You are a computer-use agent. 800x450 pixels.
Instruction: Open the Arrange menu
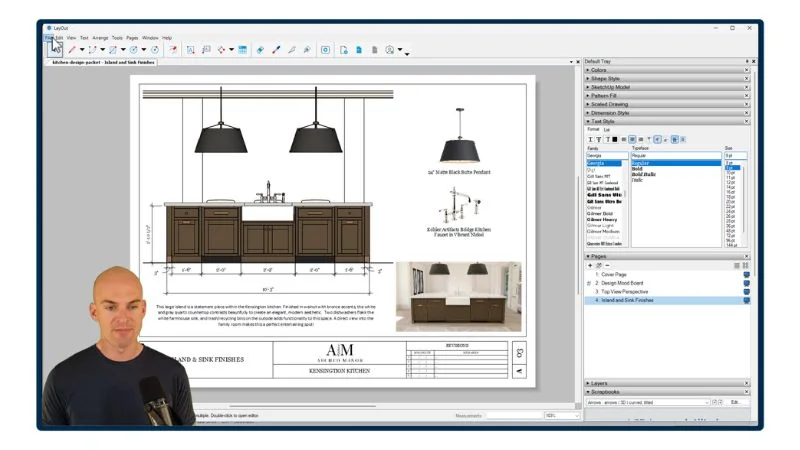pos(100,38)
